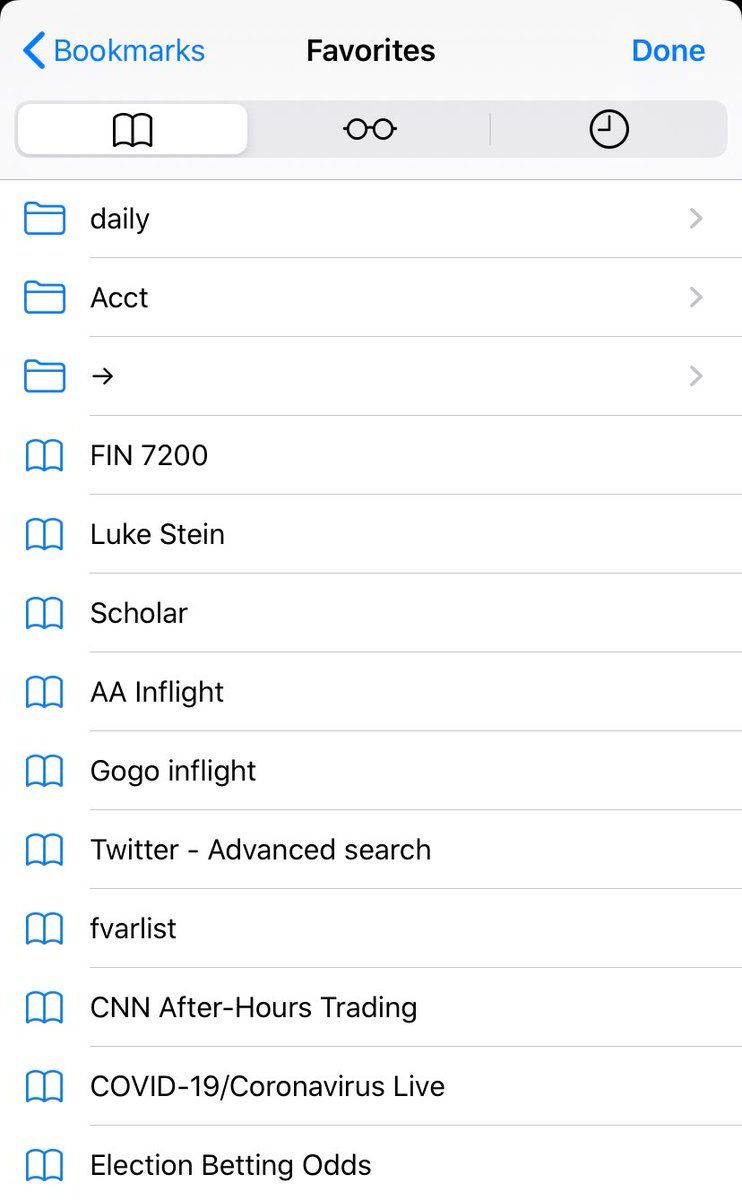
Task: Click the Acct folder icon
Action: tap(44, 297)
